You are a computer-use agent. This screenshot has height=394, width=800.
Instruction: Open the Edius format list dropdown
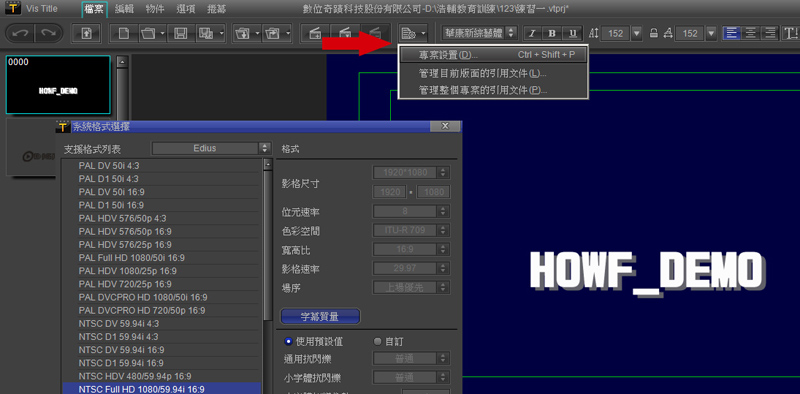211,149
